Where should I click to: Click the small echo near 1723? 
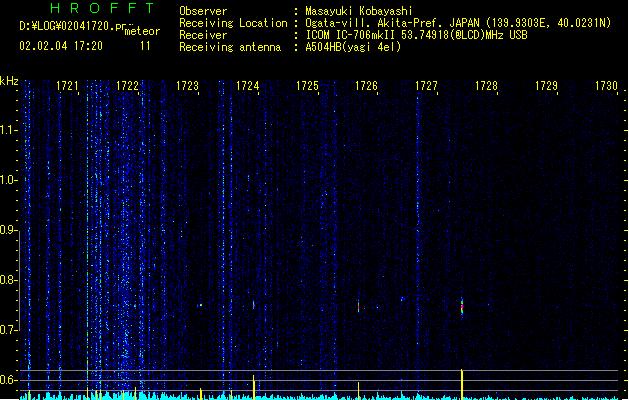tap(200, 305)
